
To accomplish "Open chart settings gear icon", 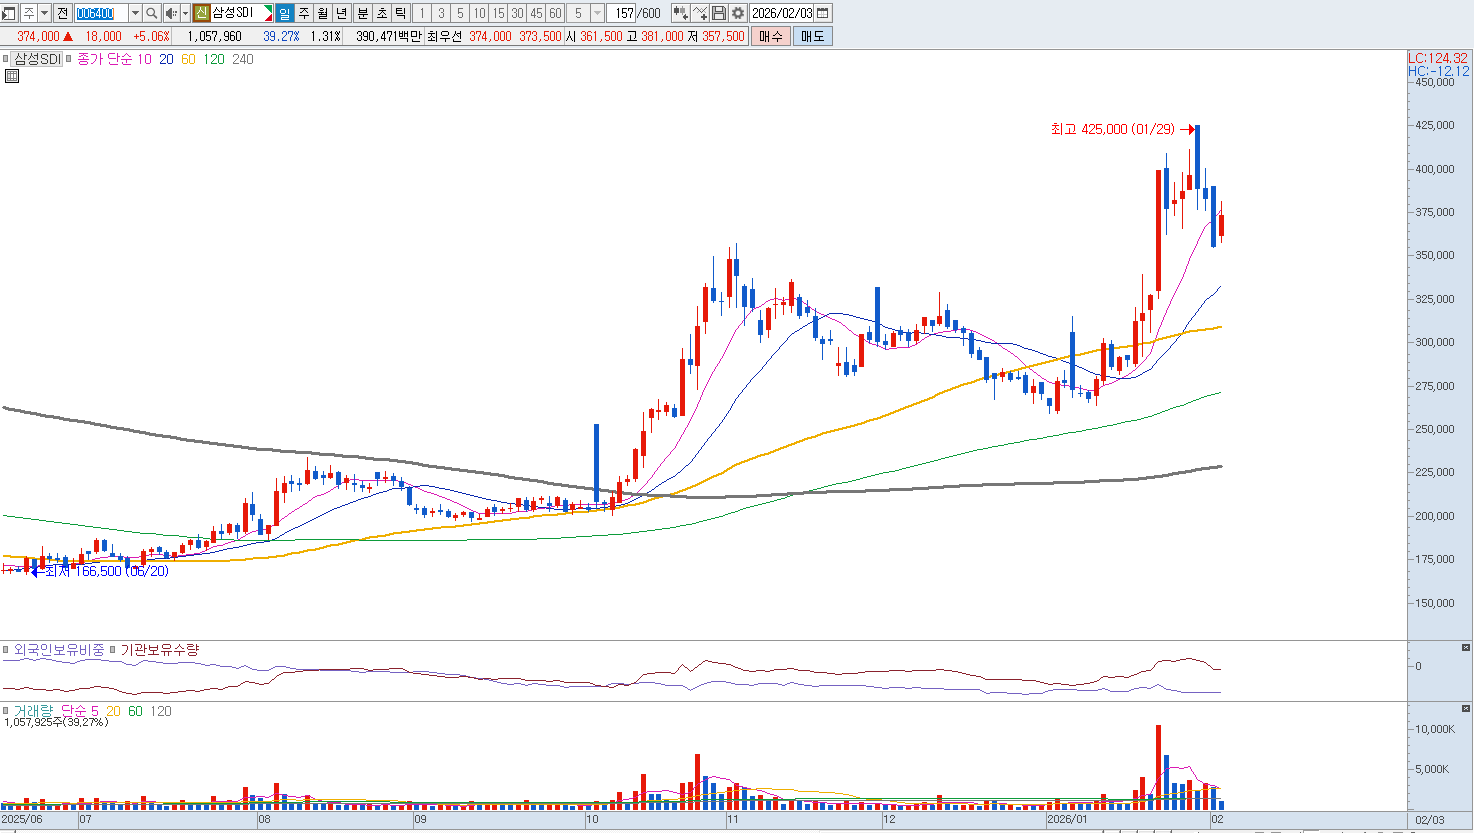I will 738,13.
